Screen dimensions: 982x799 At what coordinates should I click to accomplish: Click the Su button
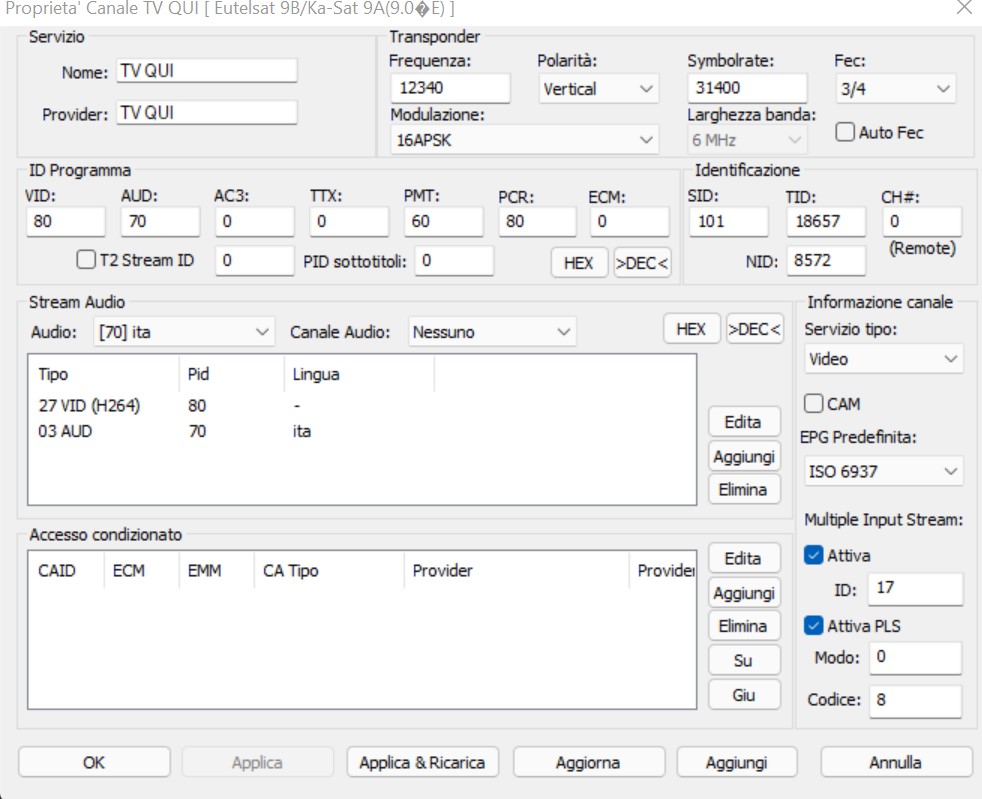click(744, 660)
